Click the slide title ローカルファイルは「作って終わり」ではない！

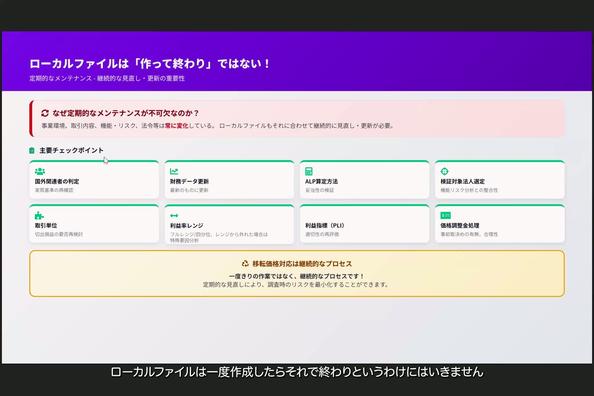pyautogui.click(x=150, y=63)
